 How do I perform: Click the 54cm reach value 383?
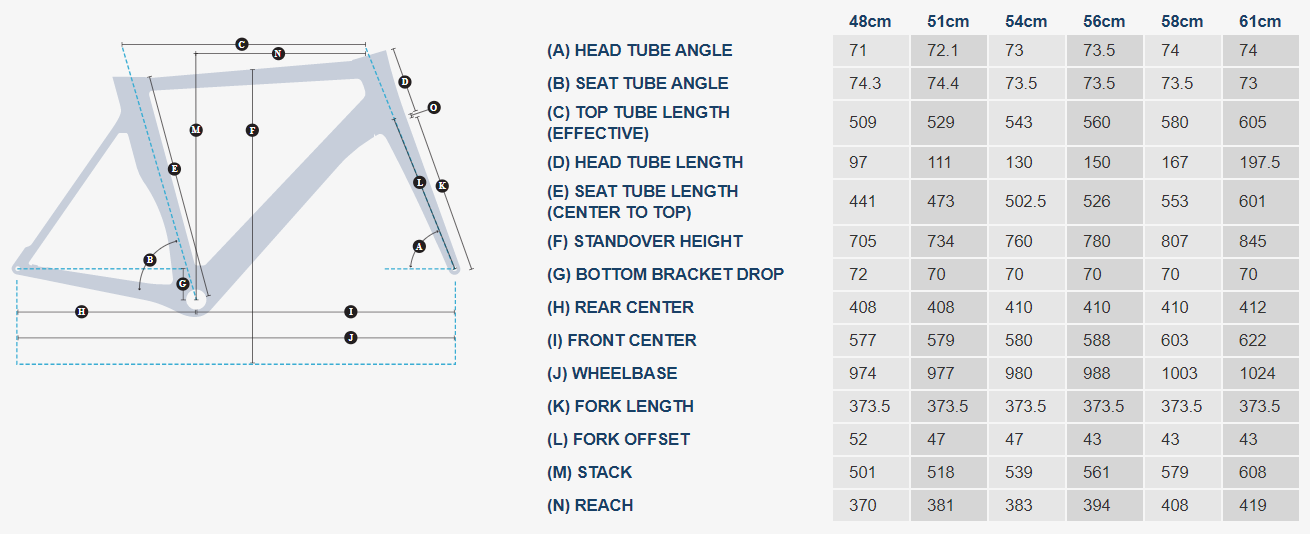pyautogui.click(x=1019, y=505)
